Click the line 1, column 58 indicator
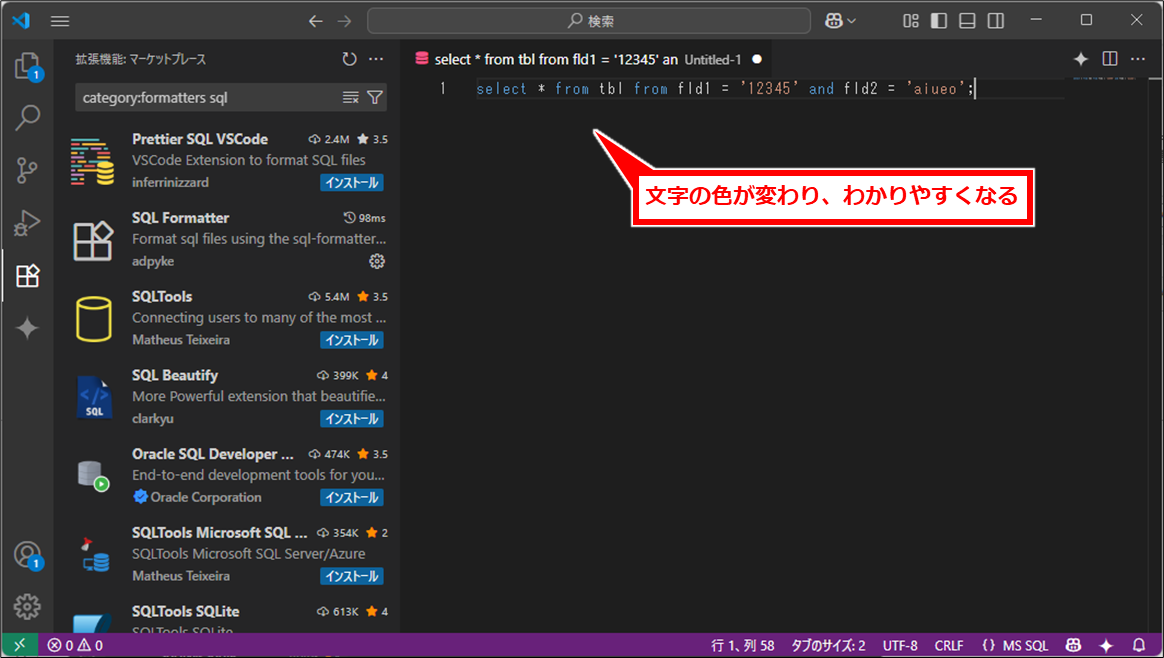The height and width of the screenshot is (658, 1164). [742, 645]
